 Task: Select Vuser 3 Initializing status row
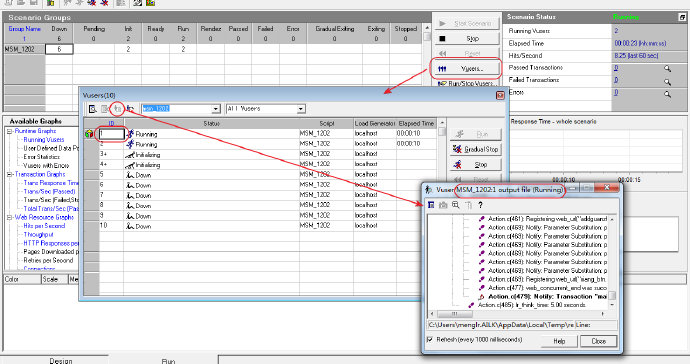211,154
